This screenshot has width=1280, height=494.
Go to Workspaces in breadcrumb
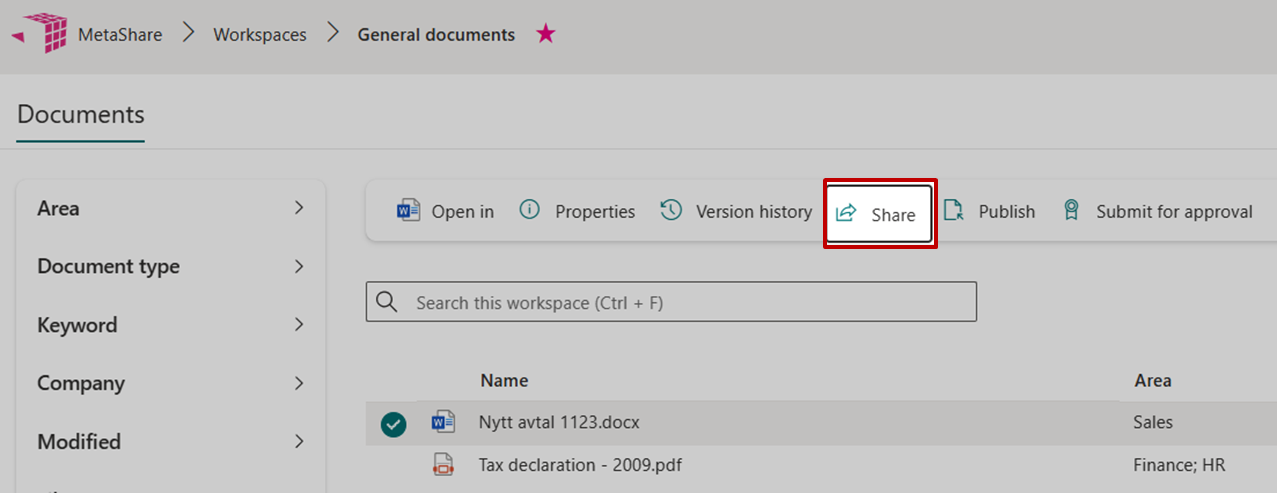point(259,35)
